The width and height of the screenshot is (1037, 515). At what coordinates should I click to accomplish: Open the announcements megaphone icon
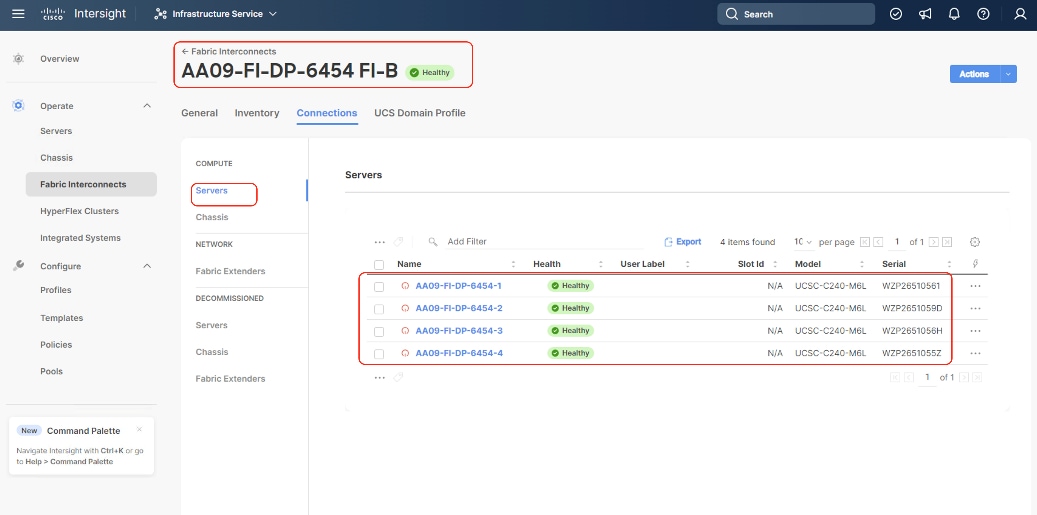tap(925, 14)
